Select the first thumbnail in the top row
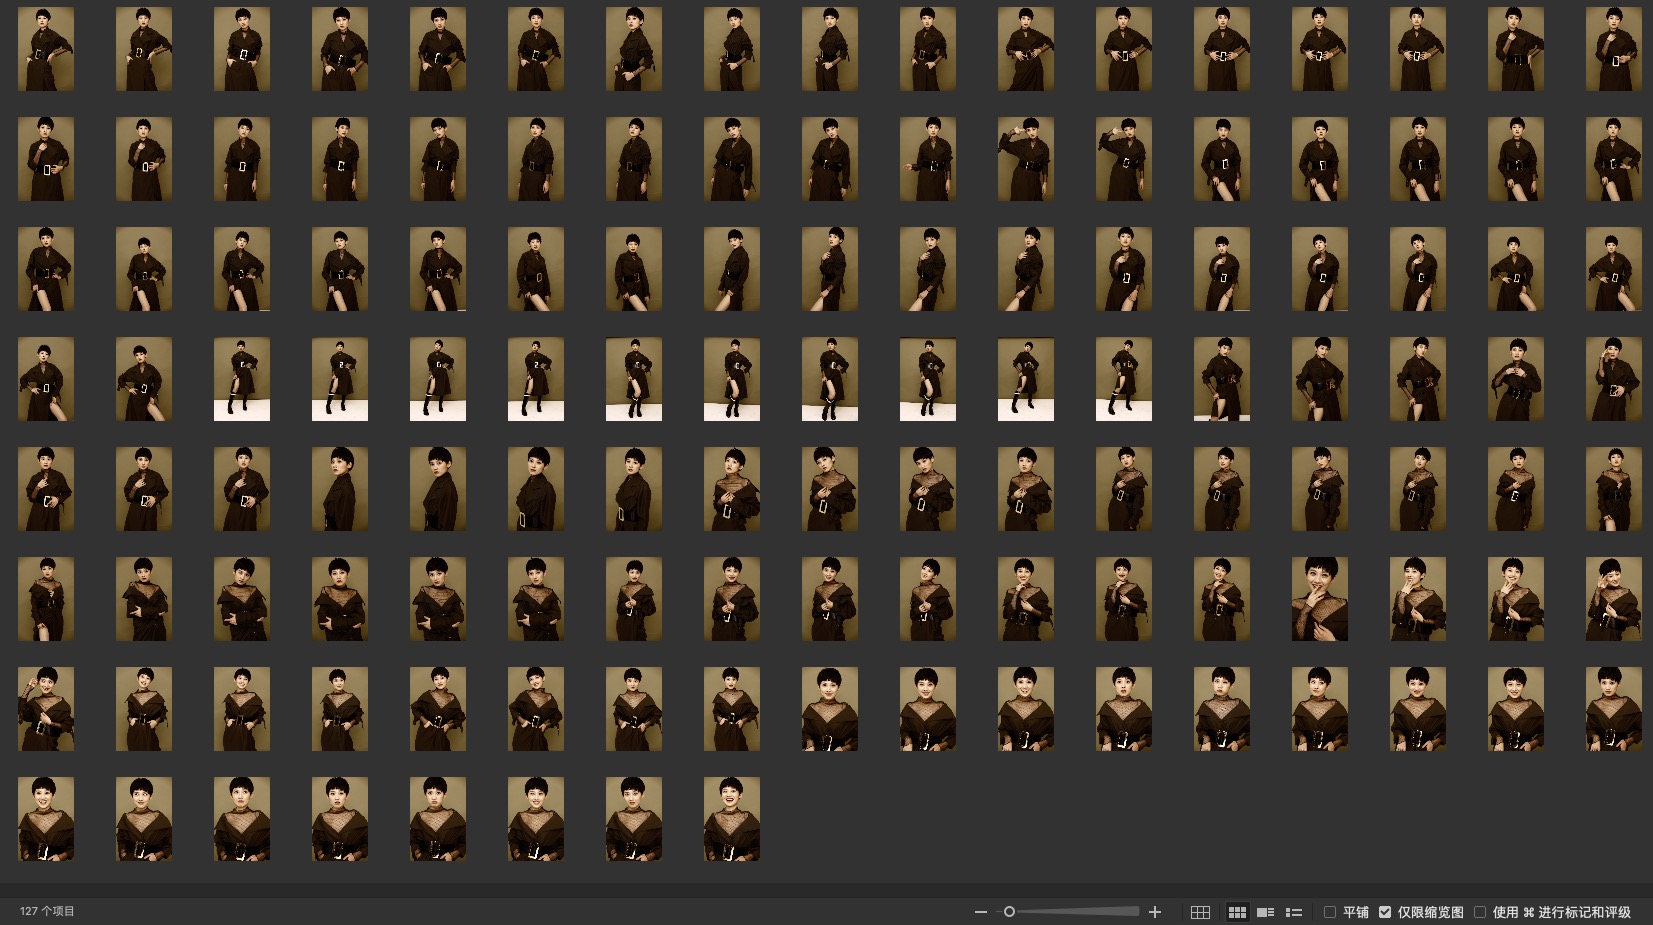Screen dimensions: 1653x925 [46, 49]
